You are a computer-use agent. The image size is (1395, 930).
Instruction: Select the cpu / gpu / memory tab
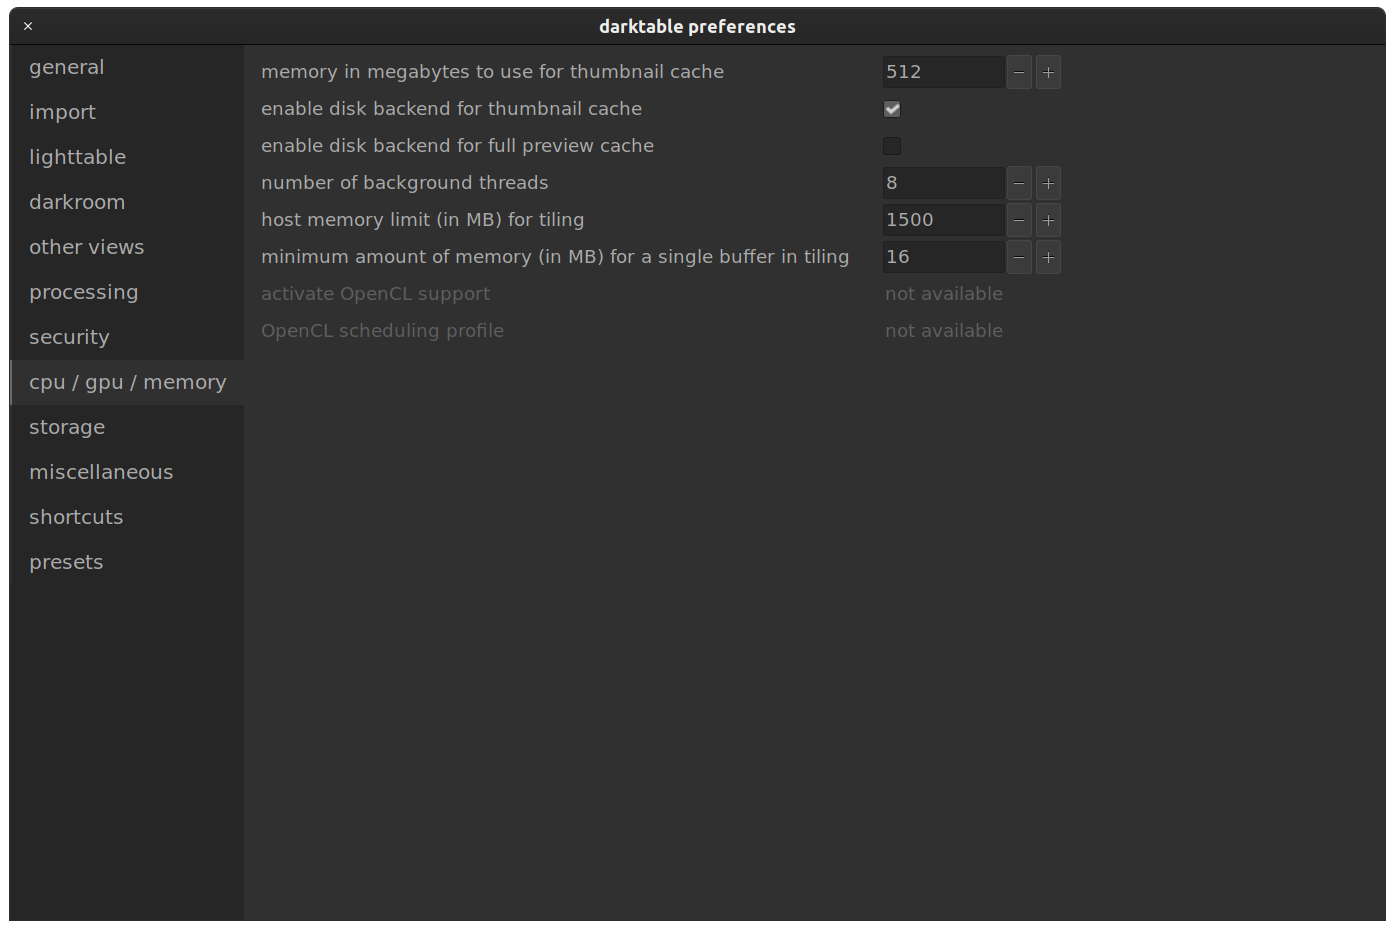127,382
